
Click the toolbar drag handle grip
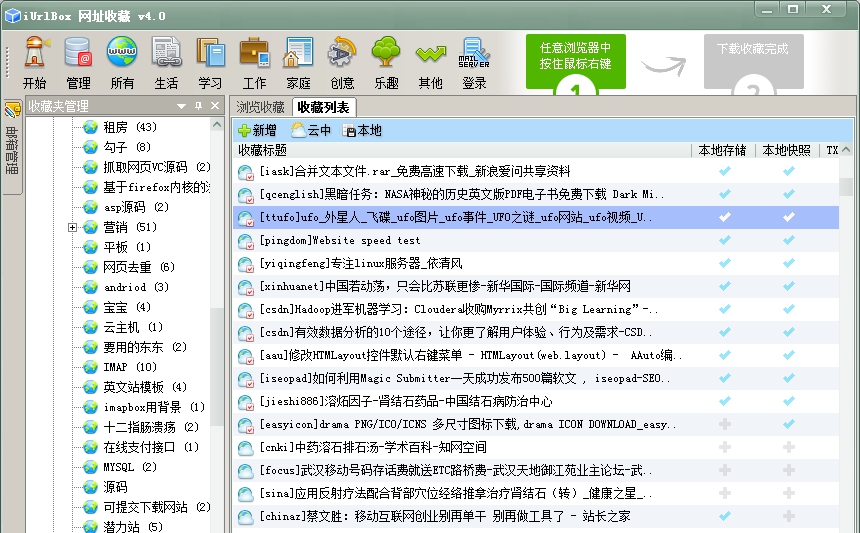pos(8,62)
